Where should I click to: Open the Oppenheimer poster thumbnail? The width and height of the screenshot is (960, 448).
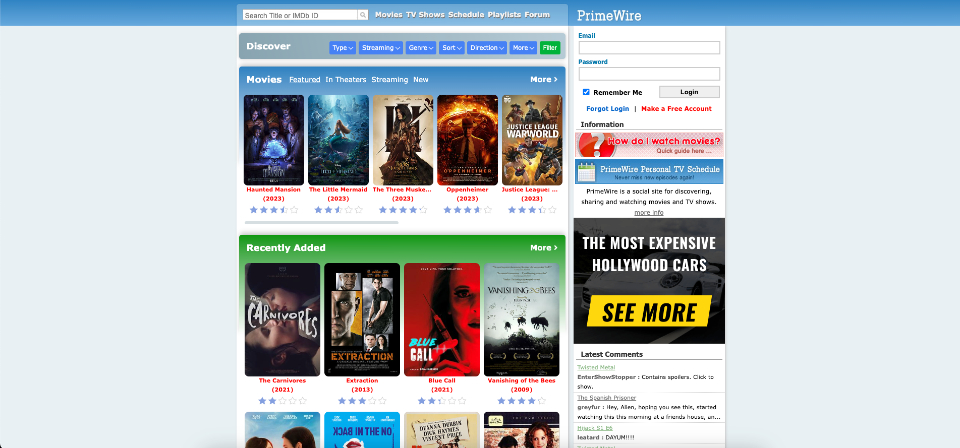468,140
